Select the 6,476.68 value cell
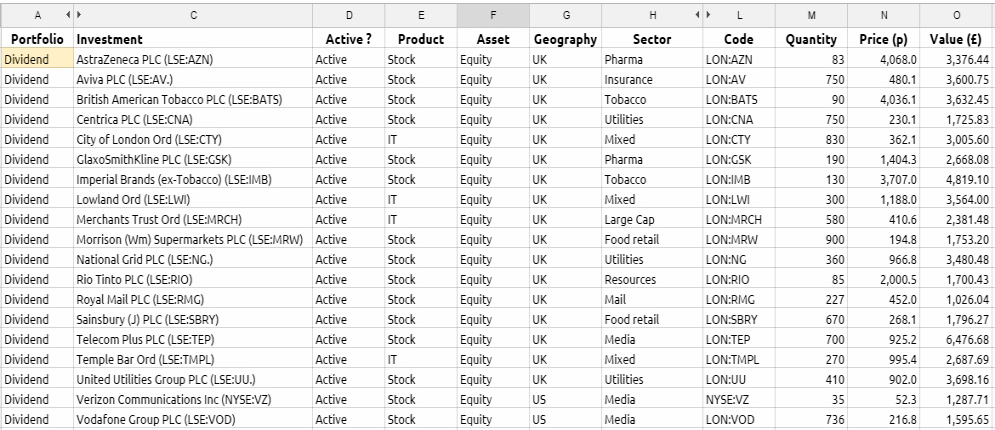The width and height of the screenshot is (995, 430). 957,339
